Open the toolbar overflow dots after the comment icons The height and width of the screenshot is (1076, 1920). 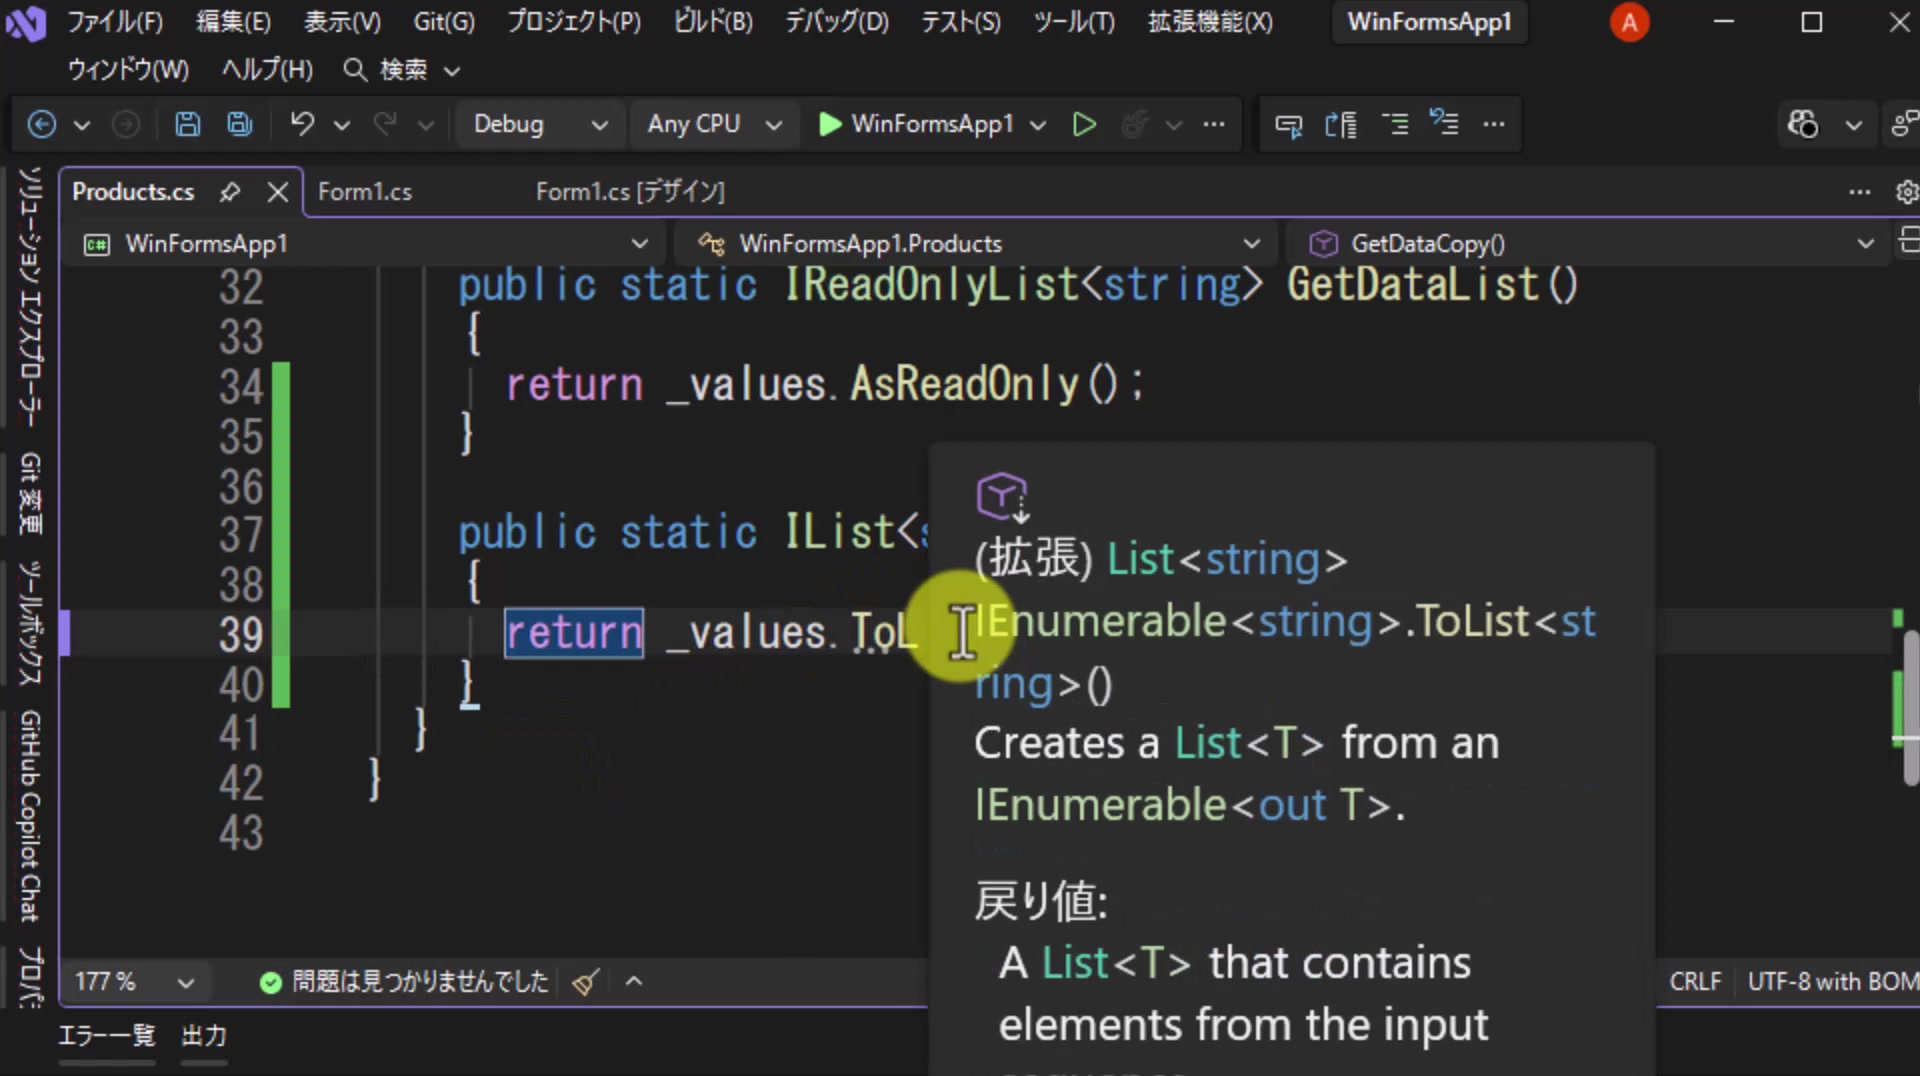click(x=1494, y=124)
